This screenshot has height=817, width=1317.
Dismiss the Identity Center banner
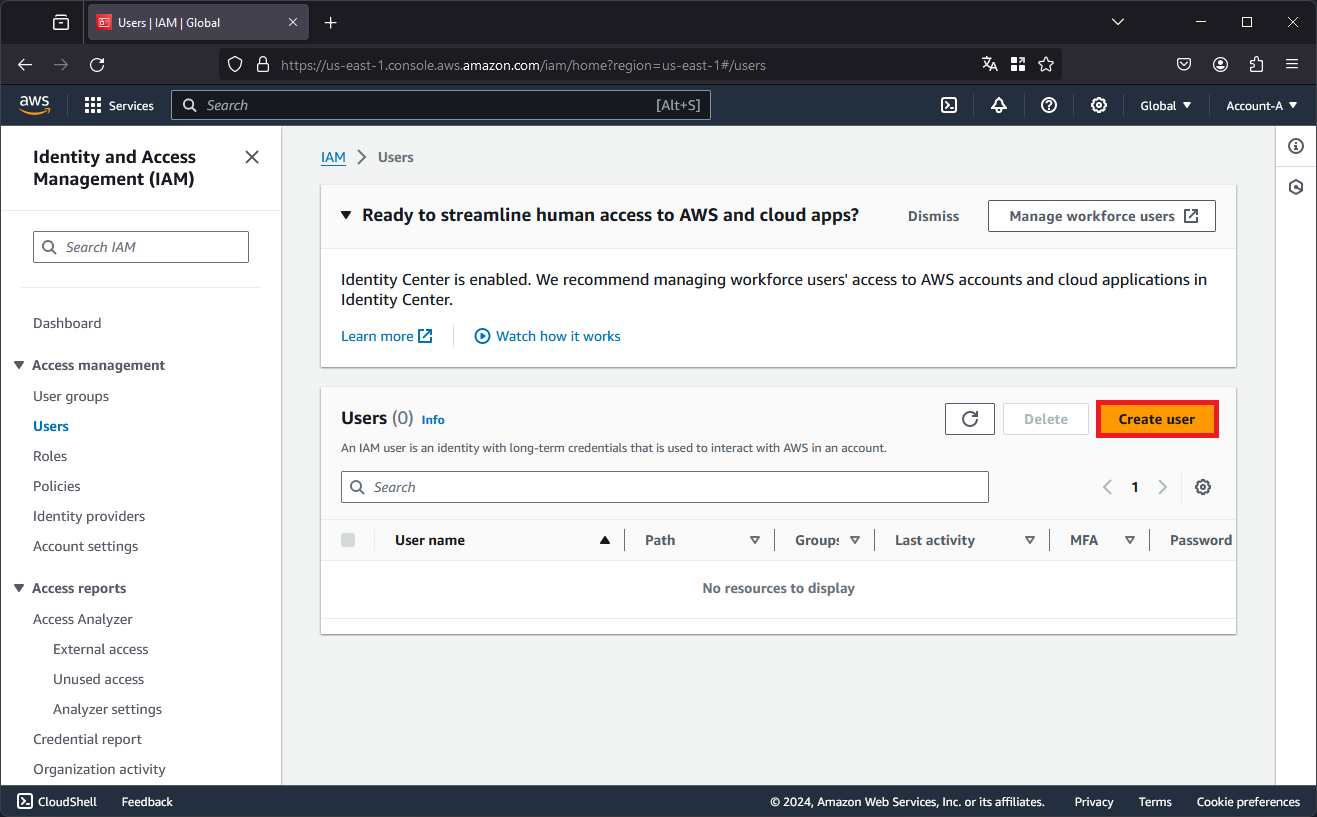[933, 216]
